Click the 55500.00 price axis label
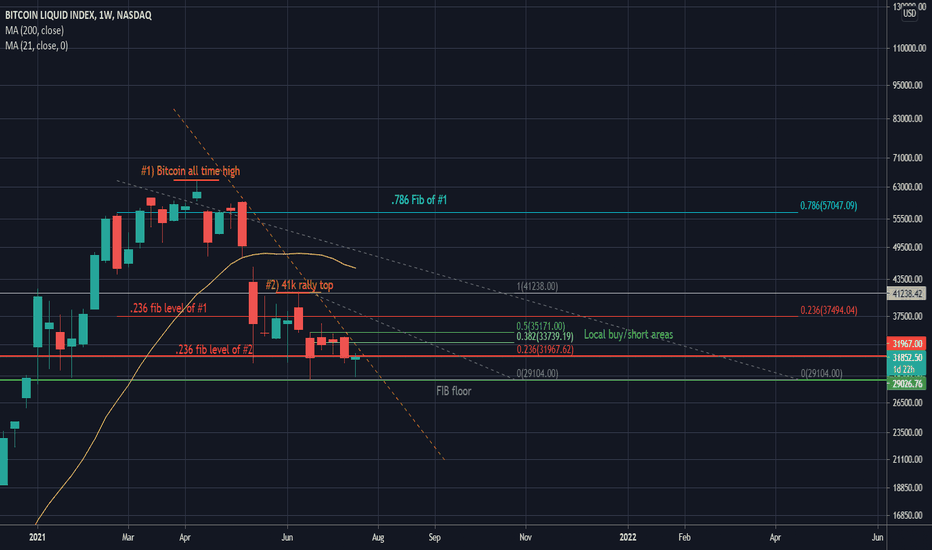The width and height of the screenshot is (932, 550). pos(908,219)
